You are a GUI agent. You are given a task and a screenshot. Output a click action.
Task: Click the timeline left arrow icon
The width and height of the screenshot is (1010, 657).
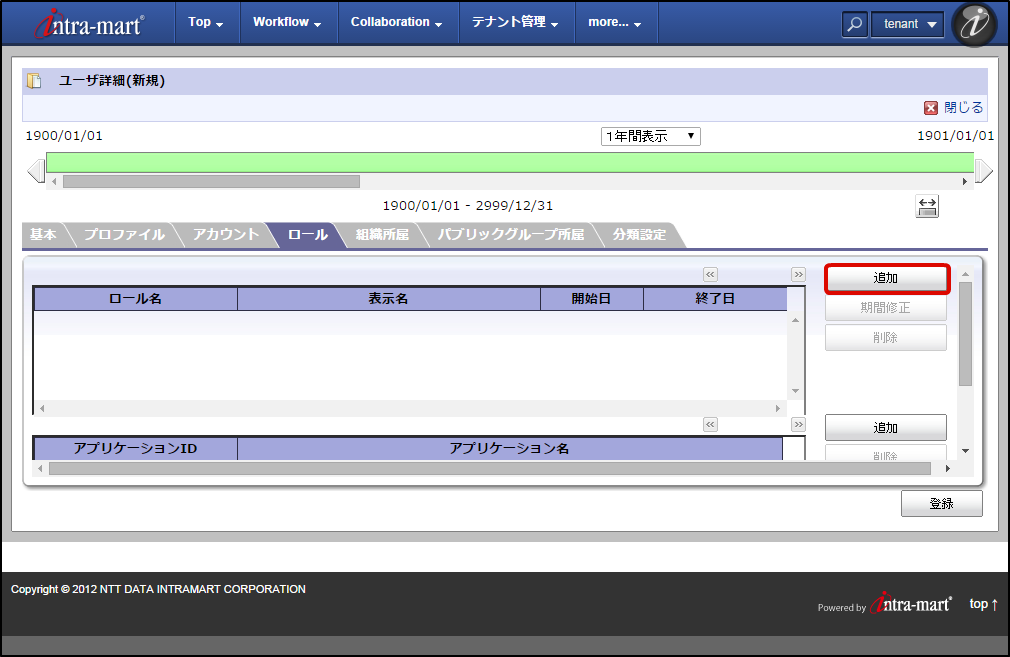pos(36,171)
